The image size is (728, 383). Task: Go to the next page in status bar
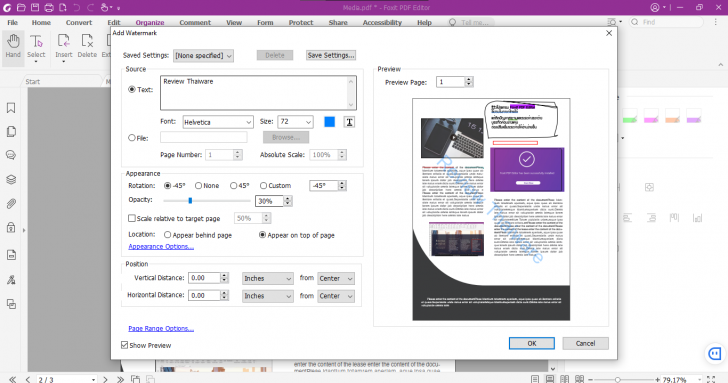pyautogui.click(x=105, y=379)
